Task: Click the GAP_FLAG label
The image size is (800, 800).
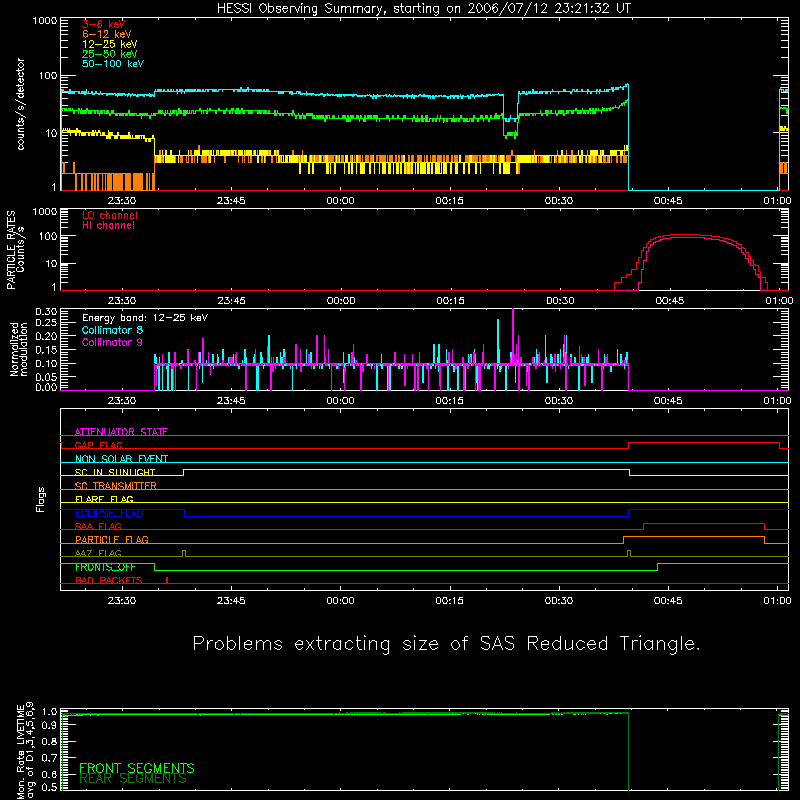Action: coord(98,445)
